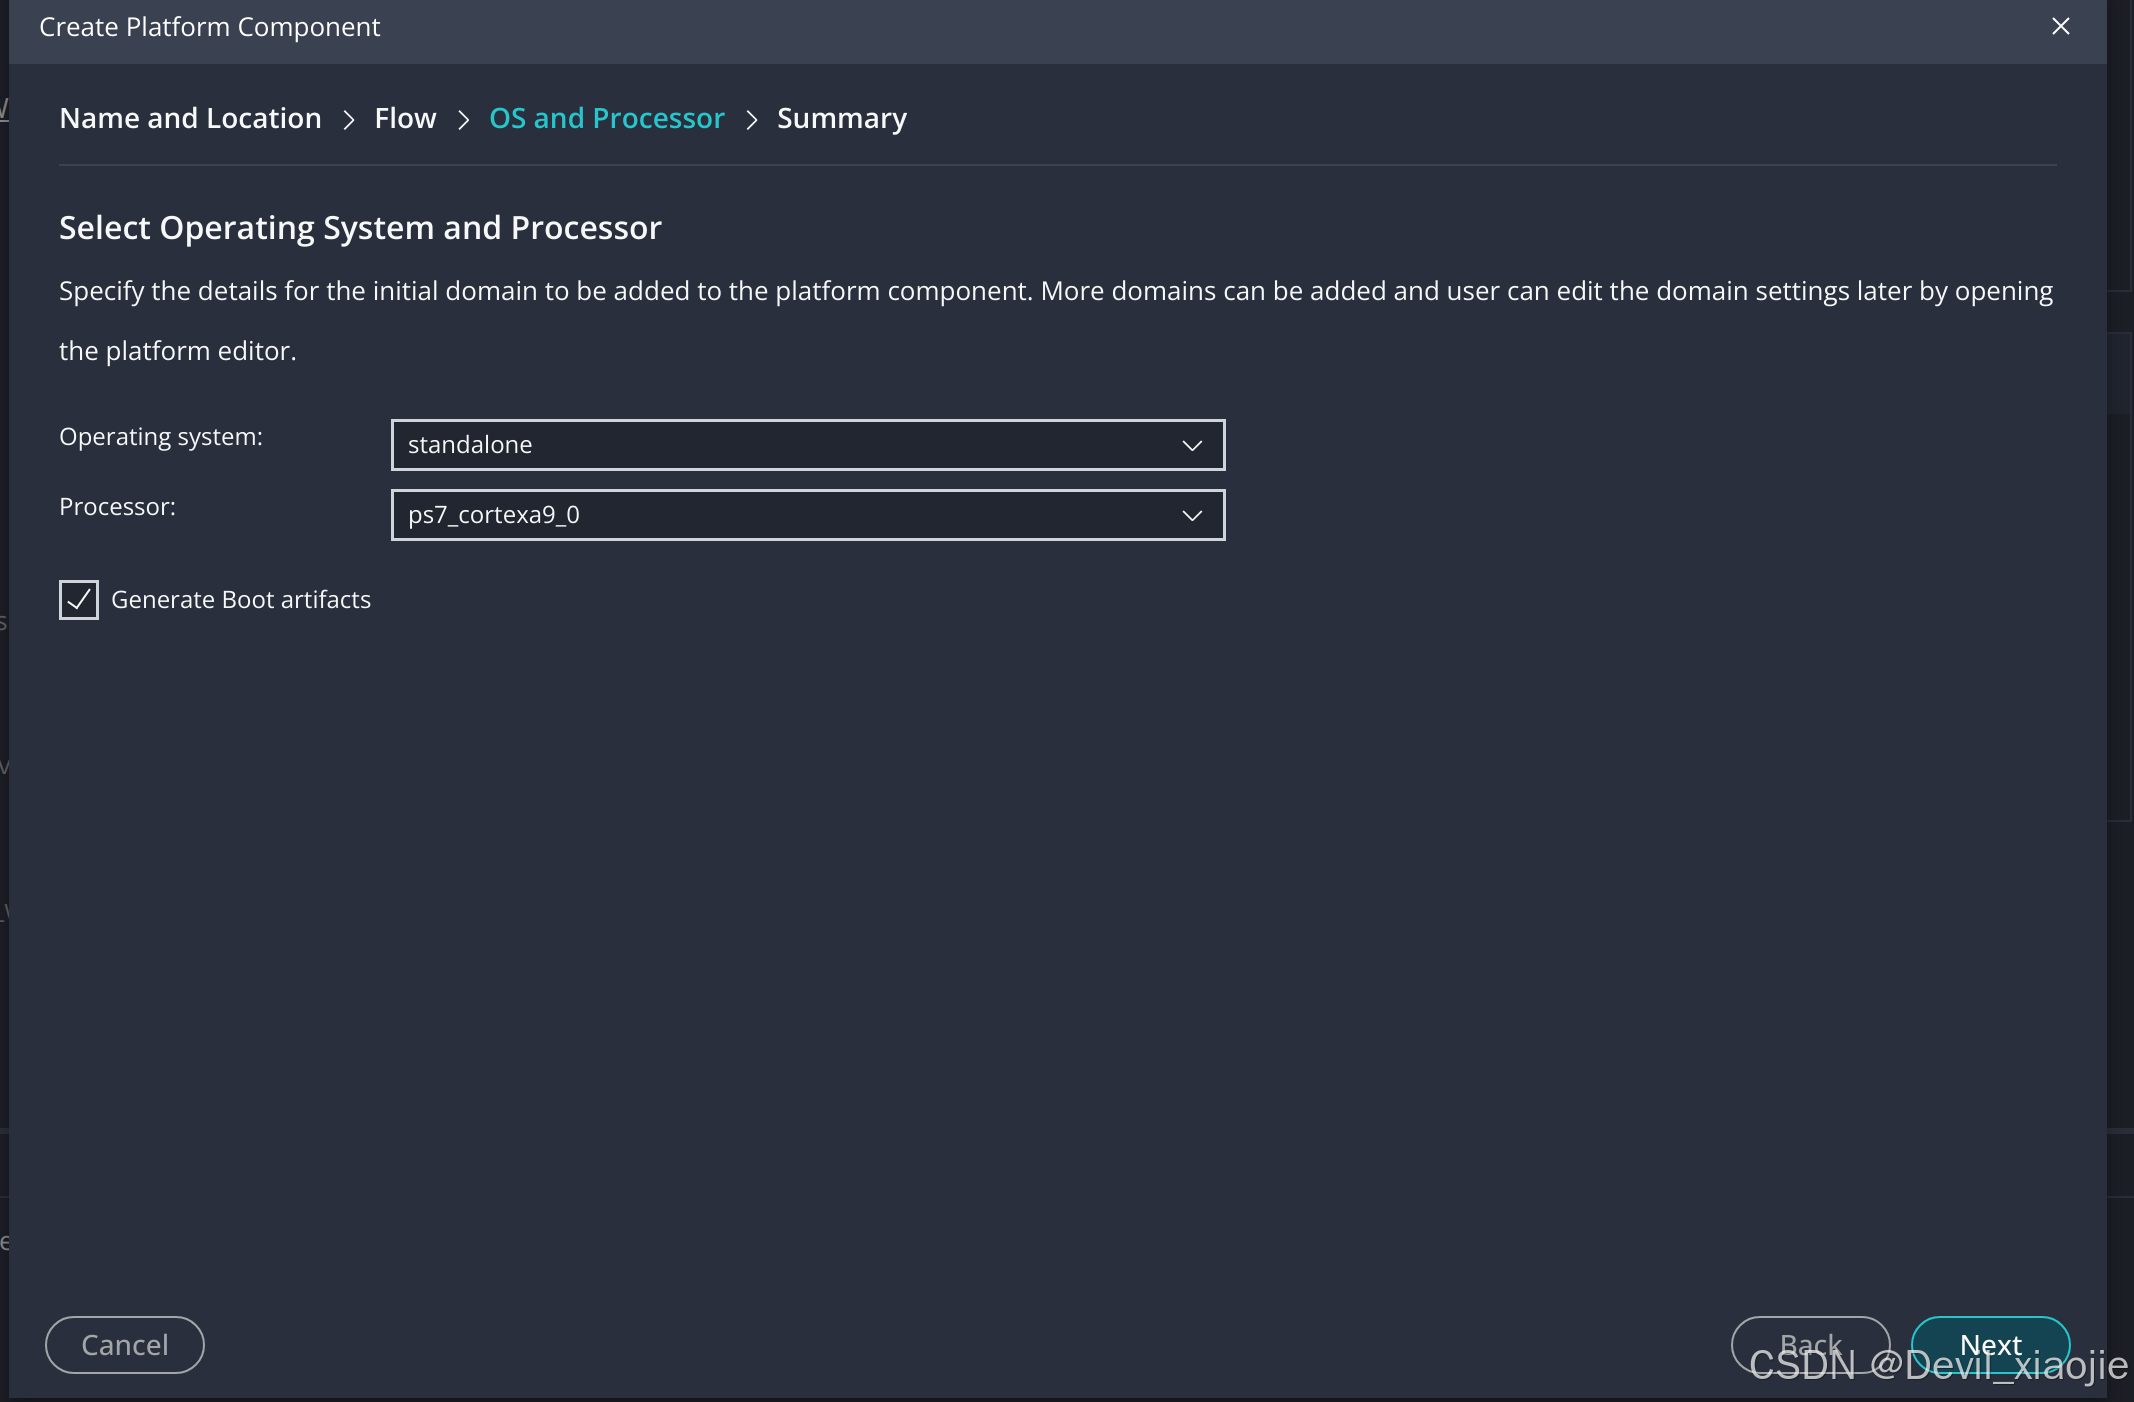2134x1402 pixels.
Task: Click the ps7_cortexa9_0 processor value
Action: point(494,515)
